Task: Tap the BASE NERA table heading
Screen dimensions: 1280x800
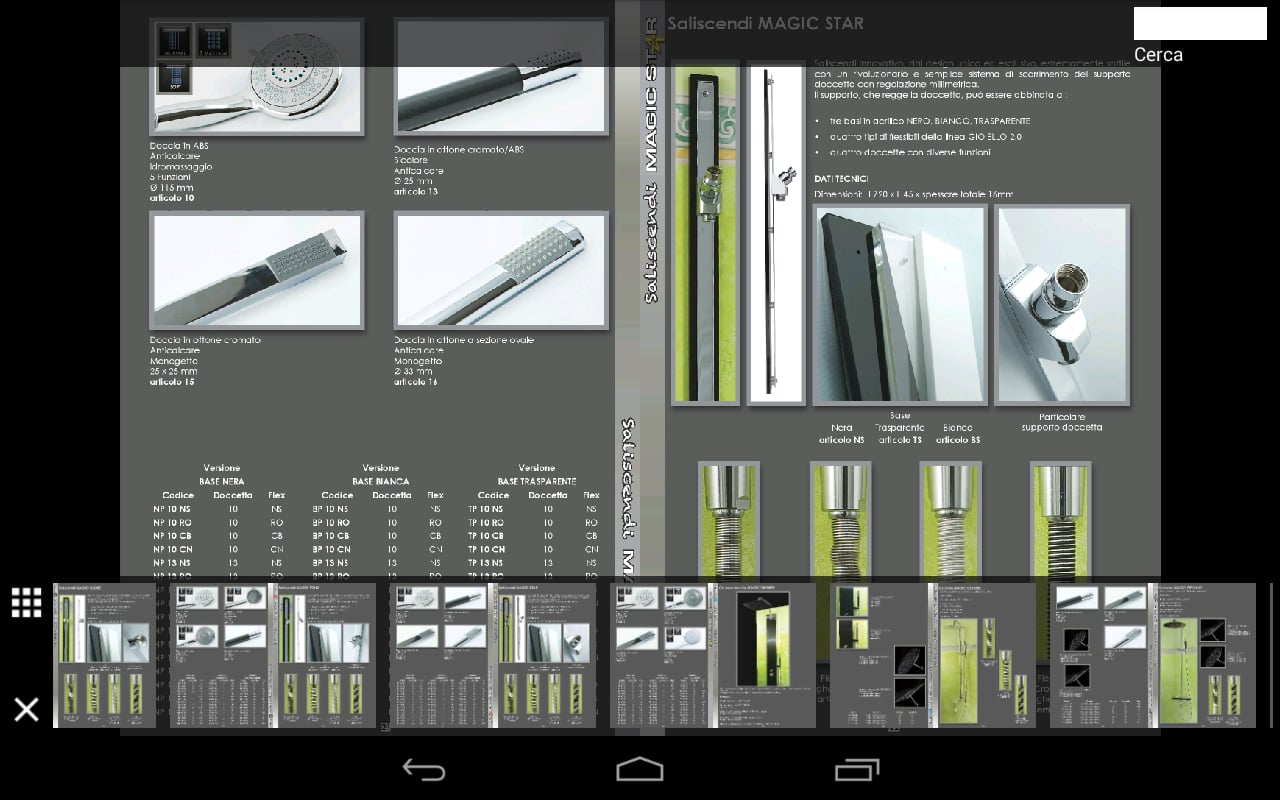Action: [222, 481]
